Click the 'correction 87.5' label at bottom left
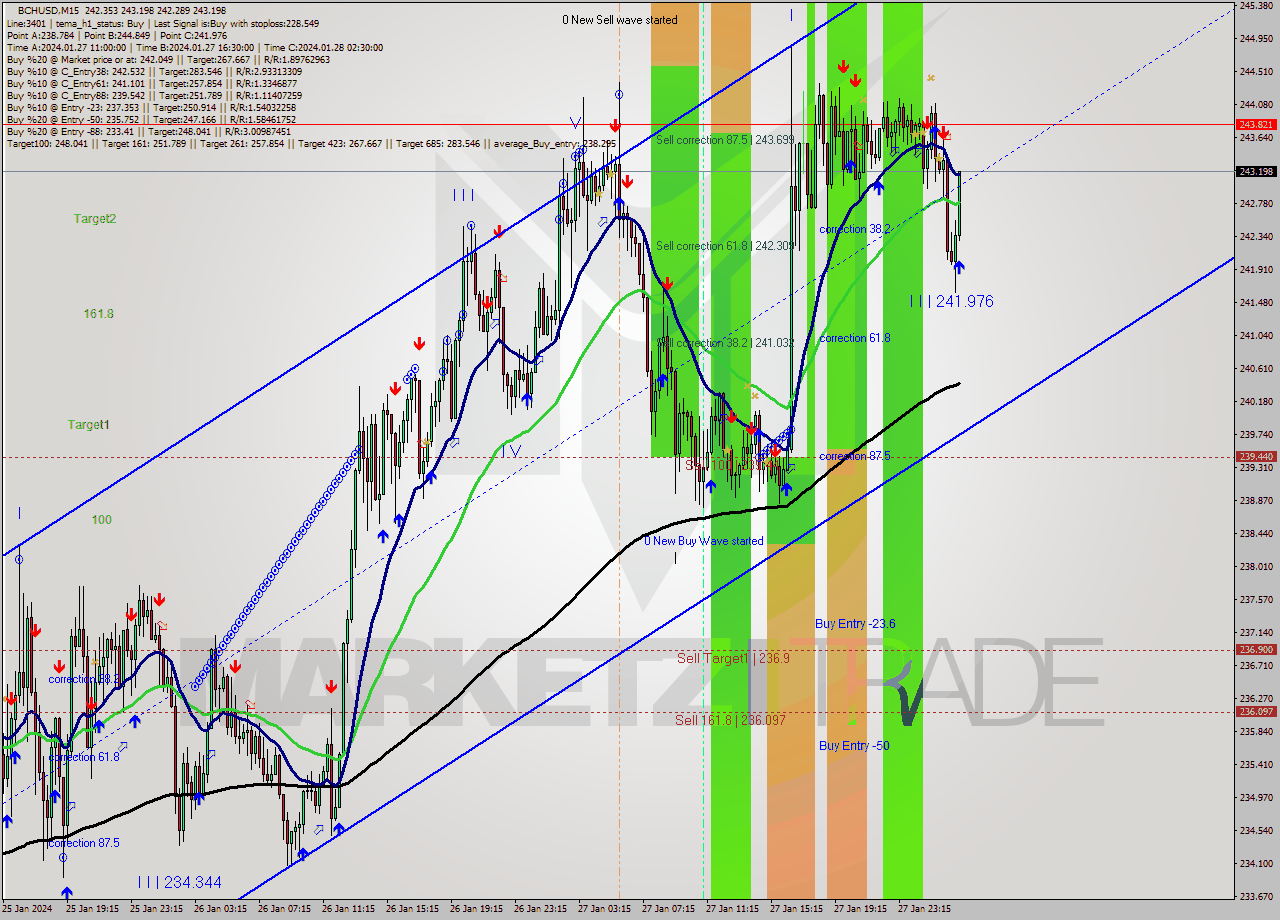The height and width of the screenshot is (920, 1280). pyautogui.click(x=84, y=843)
